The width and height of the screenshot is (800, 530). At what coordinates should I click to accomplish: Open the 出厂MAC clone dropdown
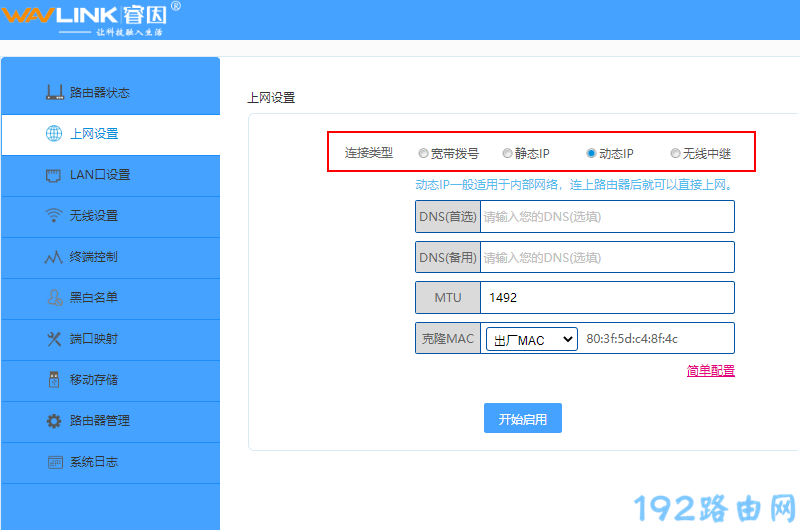click(531, 340)
